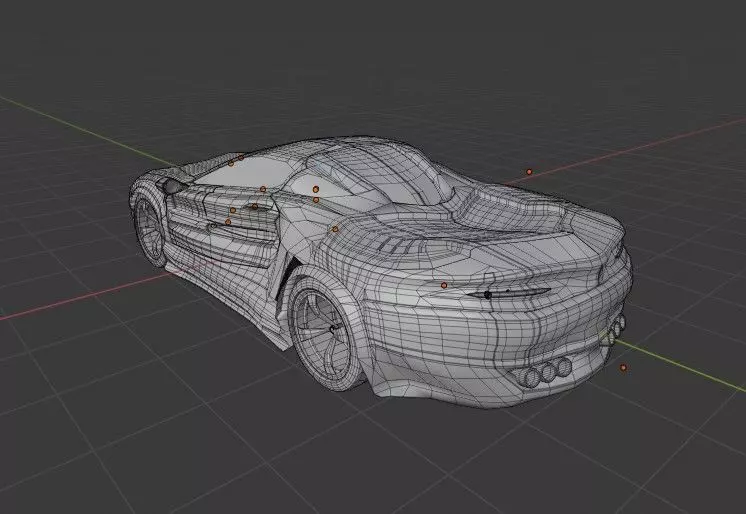The width and height of the screenshot is (746, 514).
Task: Select the lone orange origin dot behind the car
Action: coord(529,172)
